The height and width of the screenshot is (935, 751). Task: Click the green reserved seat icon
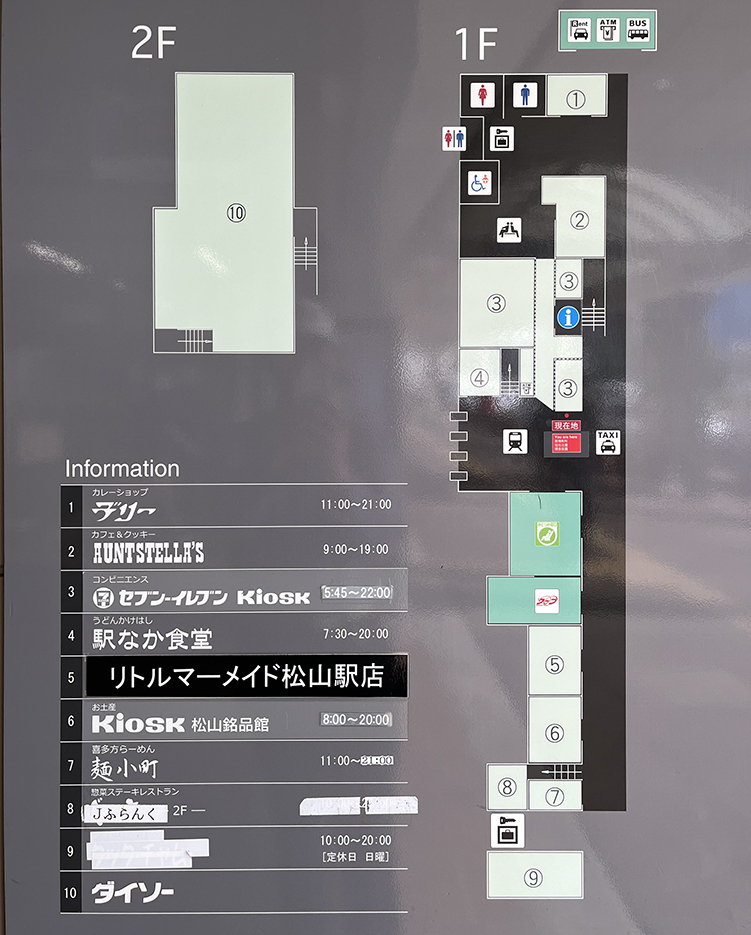547,535
